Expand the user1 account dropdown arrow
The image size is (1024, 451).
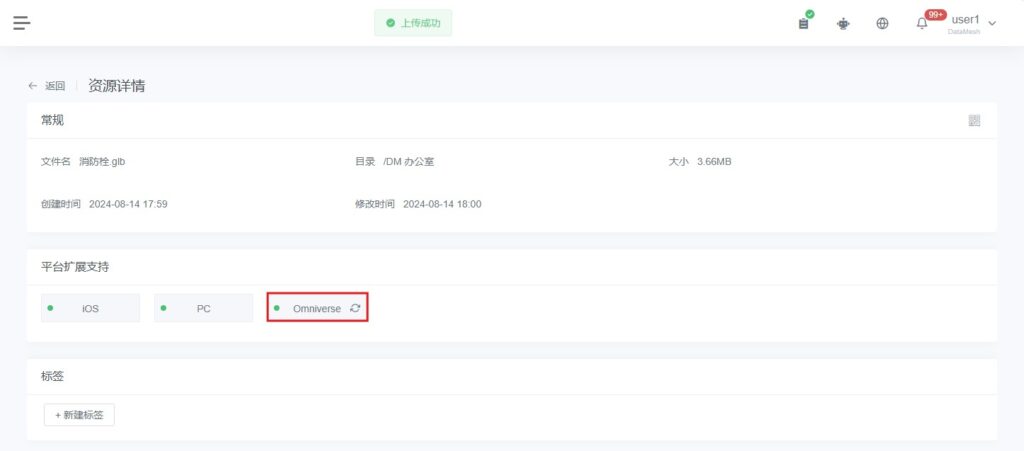click(992, 24)
